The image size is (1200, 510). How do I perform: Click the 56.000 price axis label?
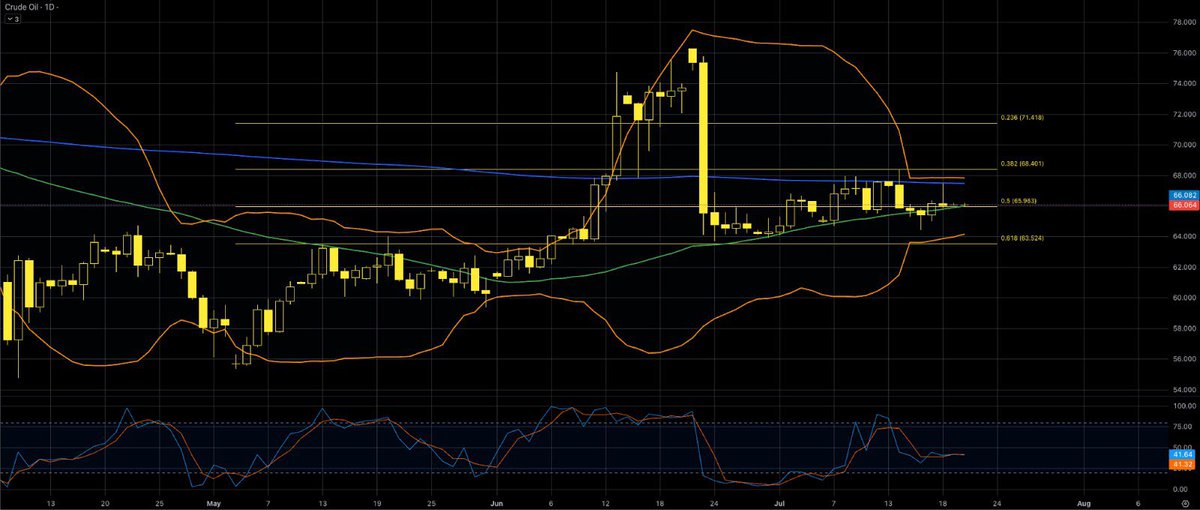(x=1184, y=359)
